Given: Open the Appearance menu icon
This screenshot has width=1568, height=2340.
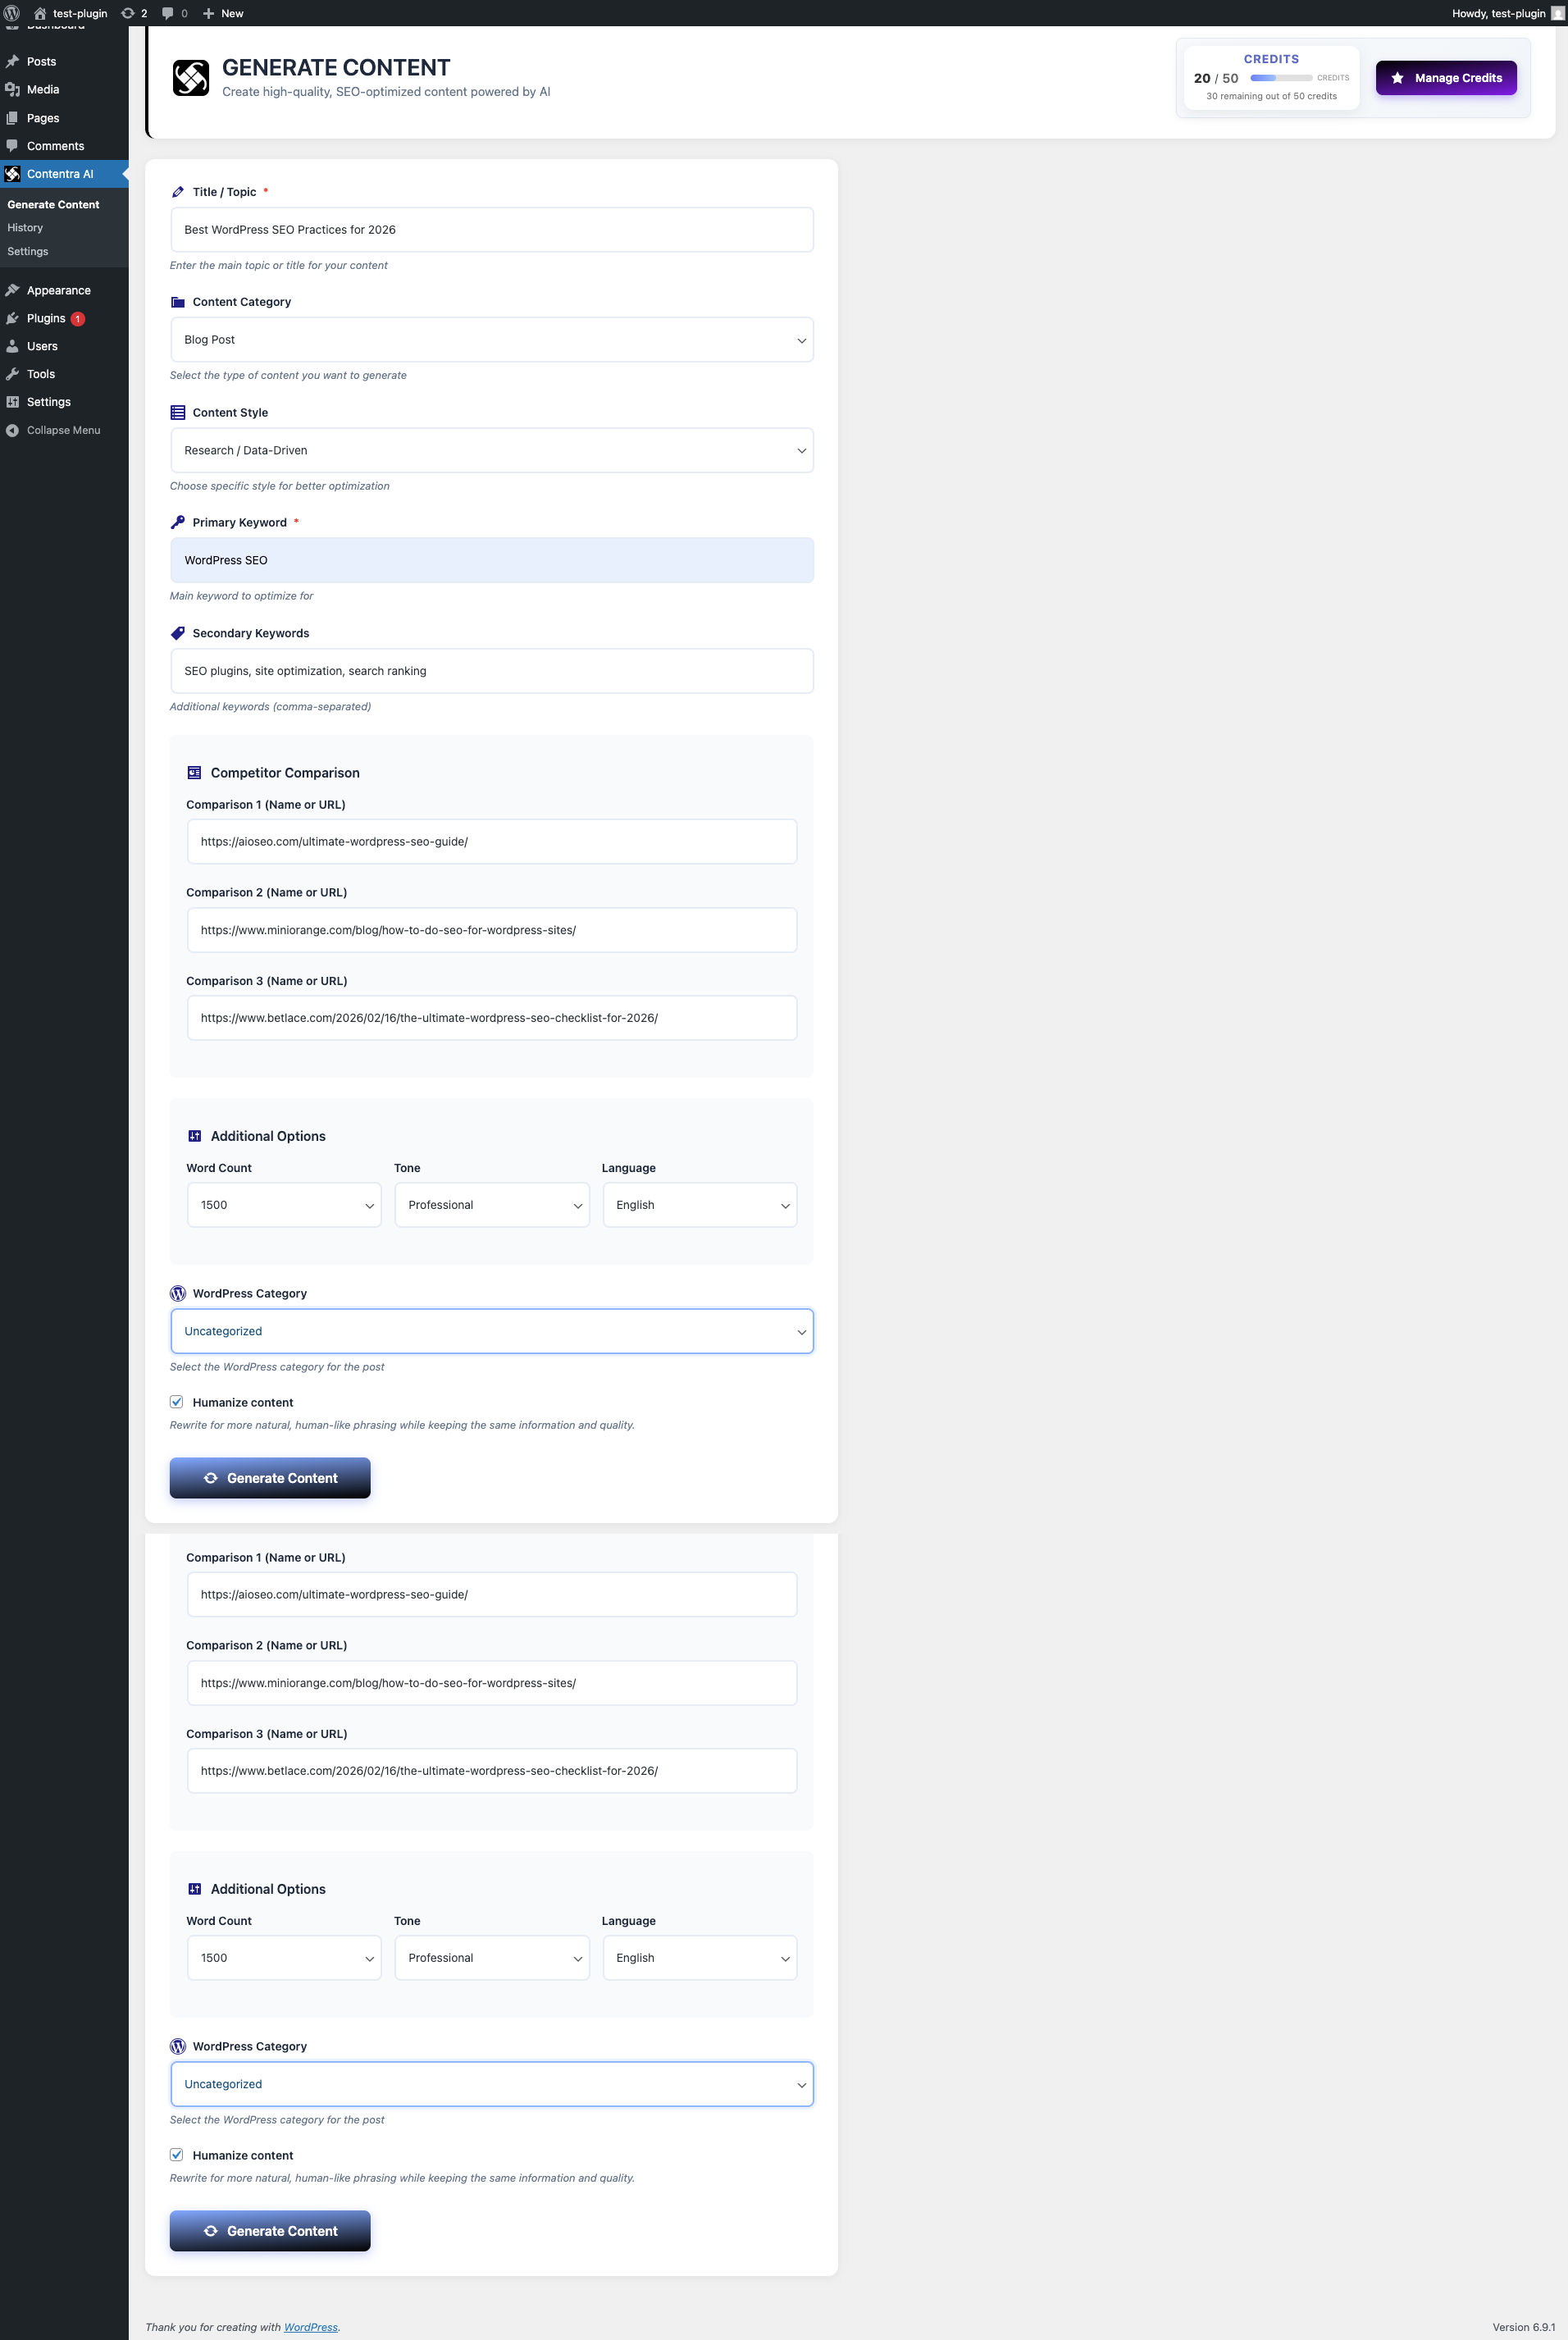Looking at the screenshot, I should pyautogui.click(x=13, y=290).
